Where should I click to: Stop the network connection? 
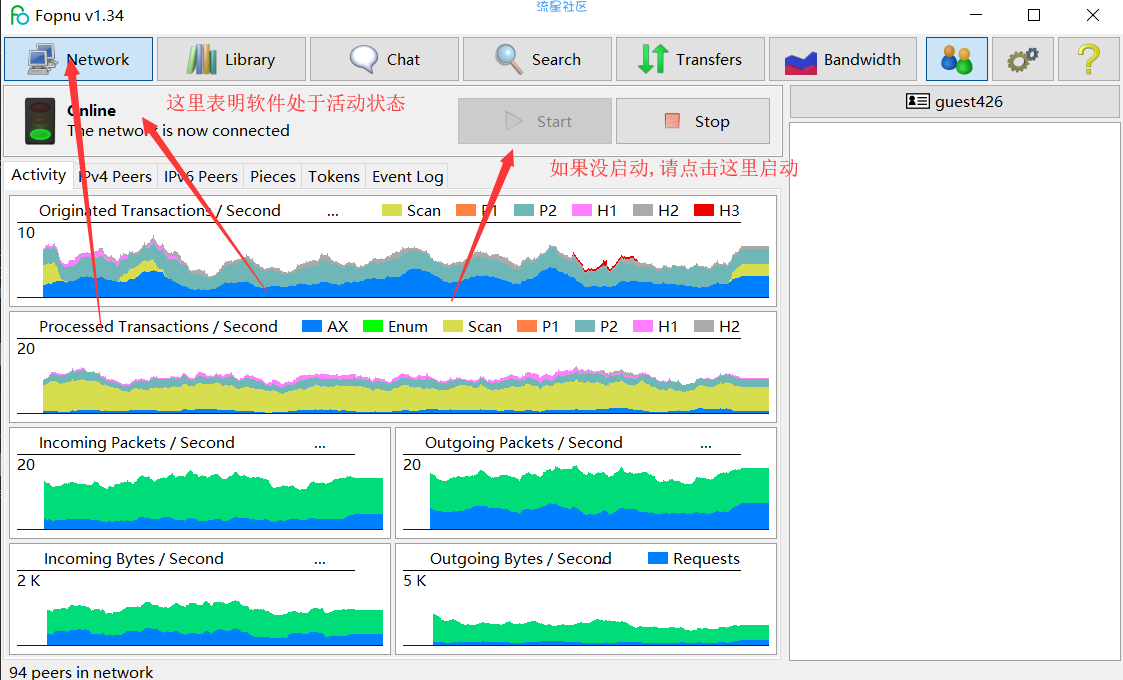(693, 121)
